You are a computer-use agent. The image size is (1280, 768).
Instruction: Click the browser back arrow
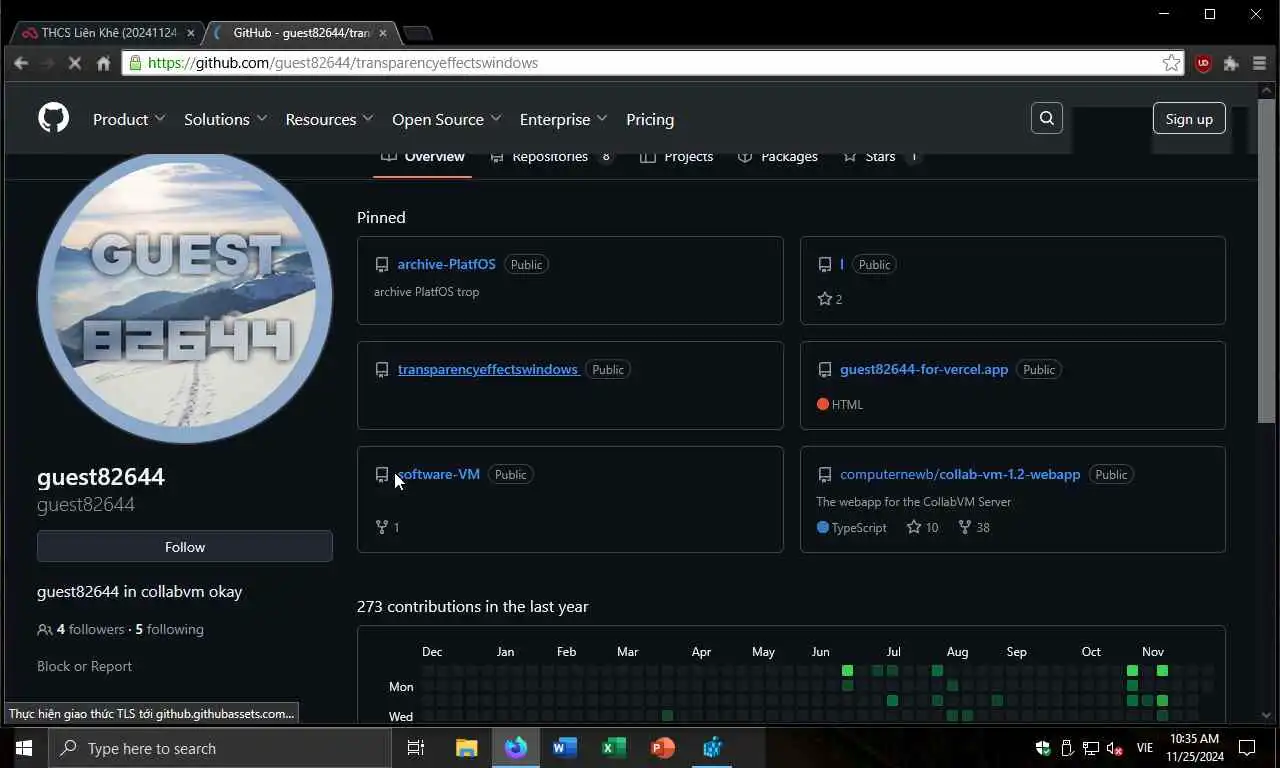point(21,63)
